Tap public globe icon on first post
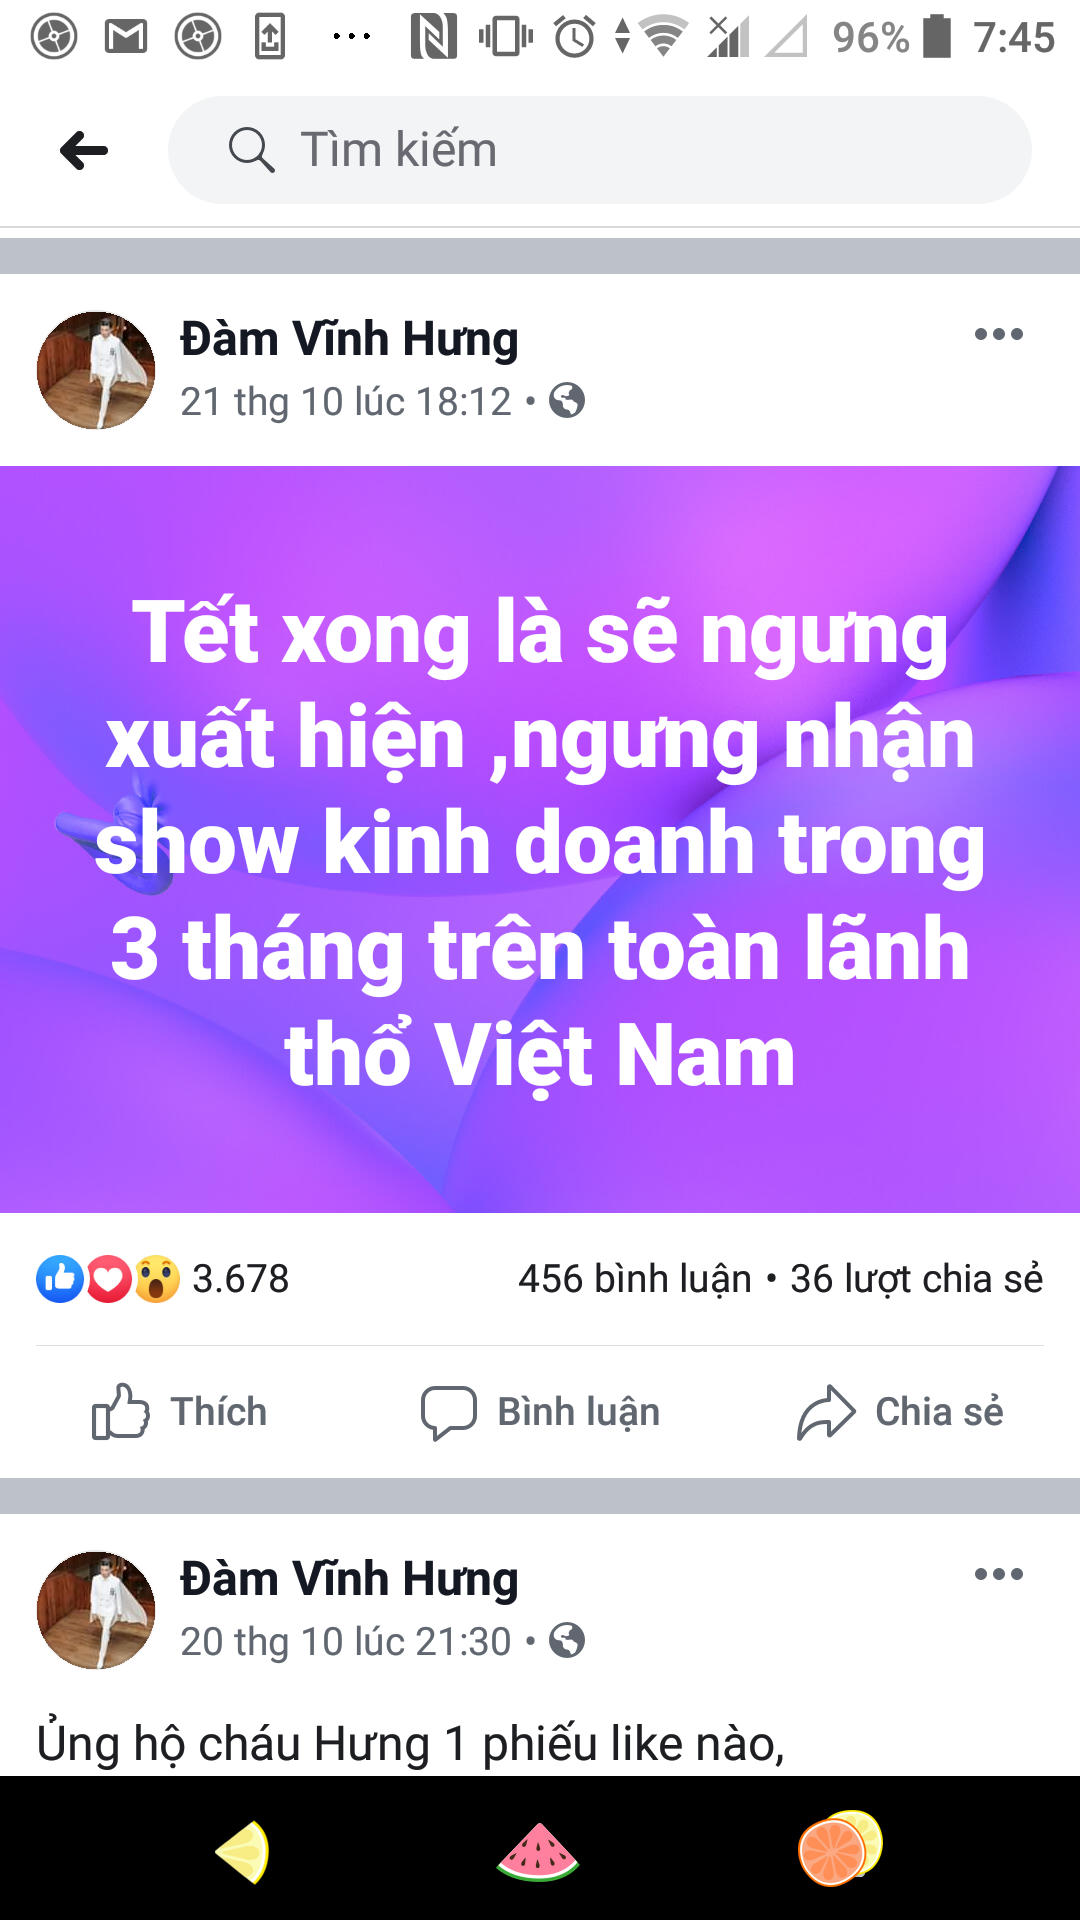Screen dimensions: 1080x1920 pyautogui.click(x=567, y=401)
